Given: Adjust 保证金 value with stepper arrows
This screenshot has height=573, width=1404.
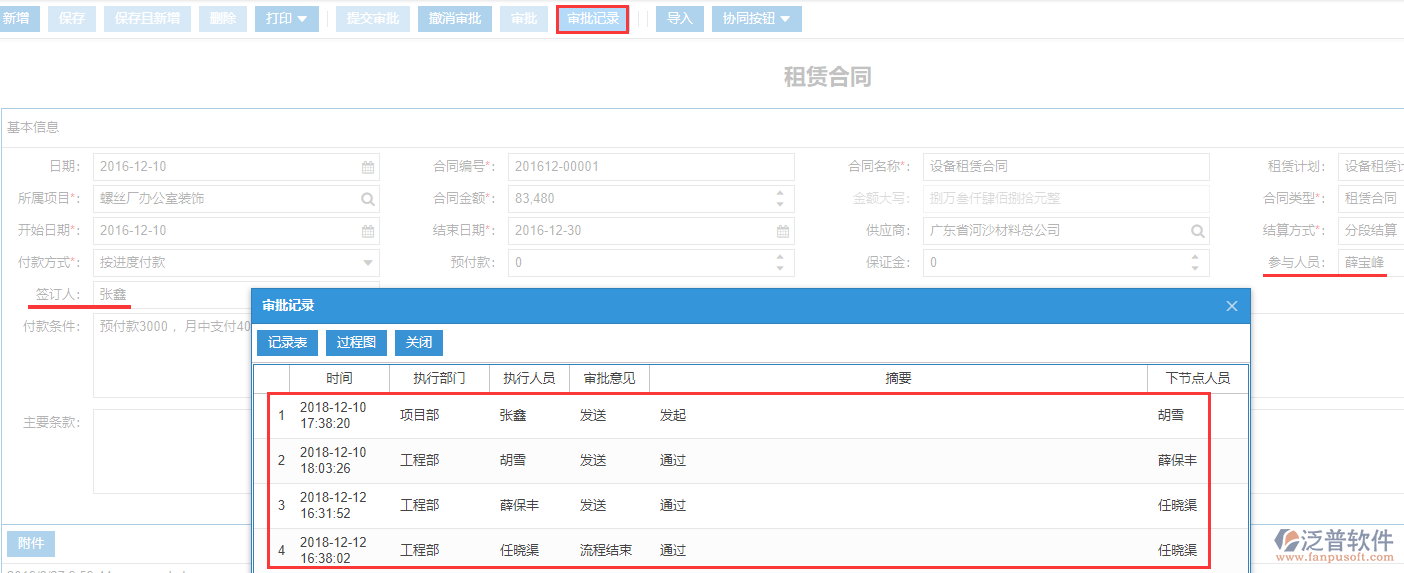Looking at the screenshot, I should 1195,263.
